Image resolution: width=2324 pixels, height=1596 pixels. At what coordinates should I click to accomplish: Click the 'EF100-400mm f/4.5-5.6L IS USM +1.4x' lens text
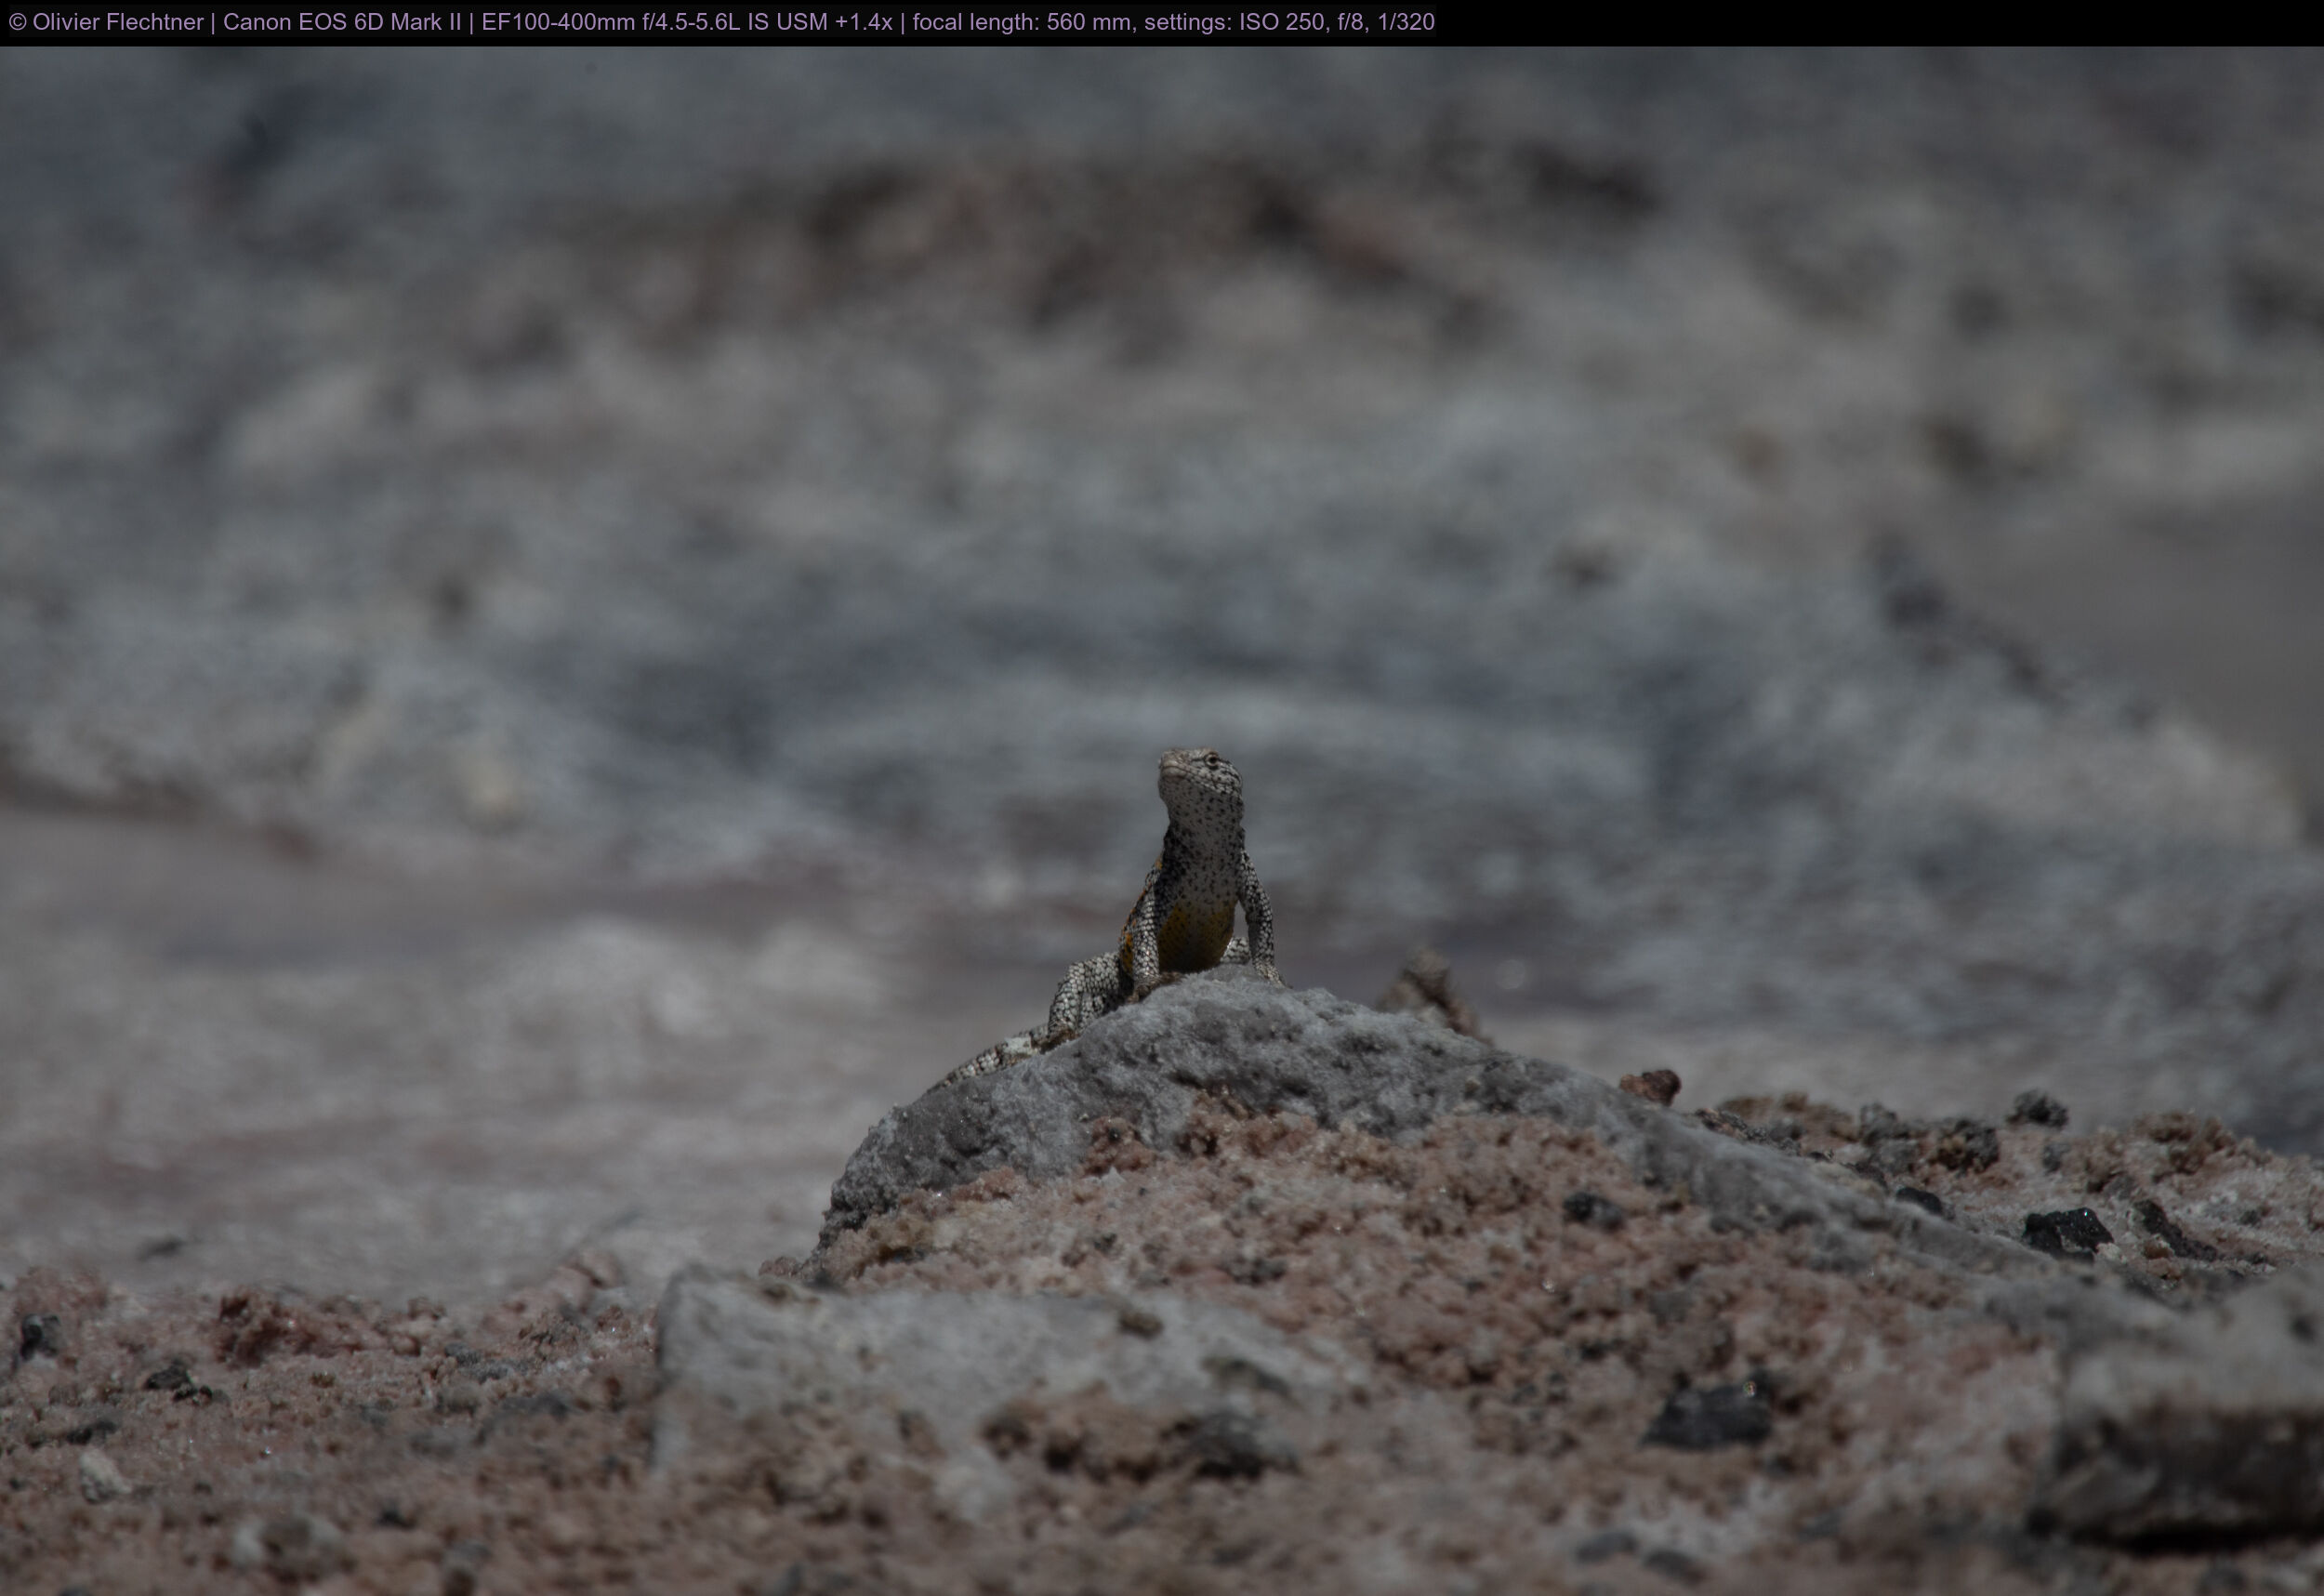(x=686, y=22)
